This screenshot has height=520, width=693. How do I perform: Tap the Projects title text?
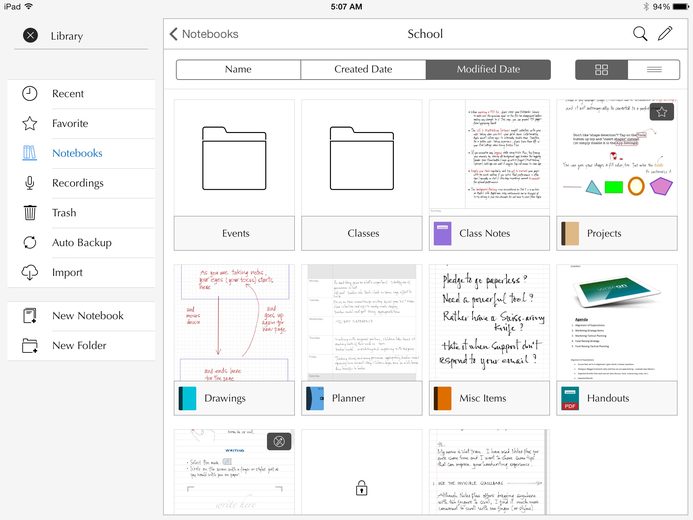(604, 233)
